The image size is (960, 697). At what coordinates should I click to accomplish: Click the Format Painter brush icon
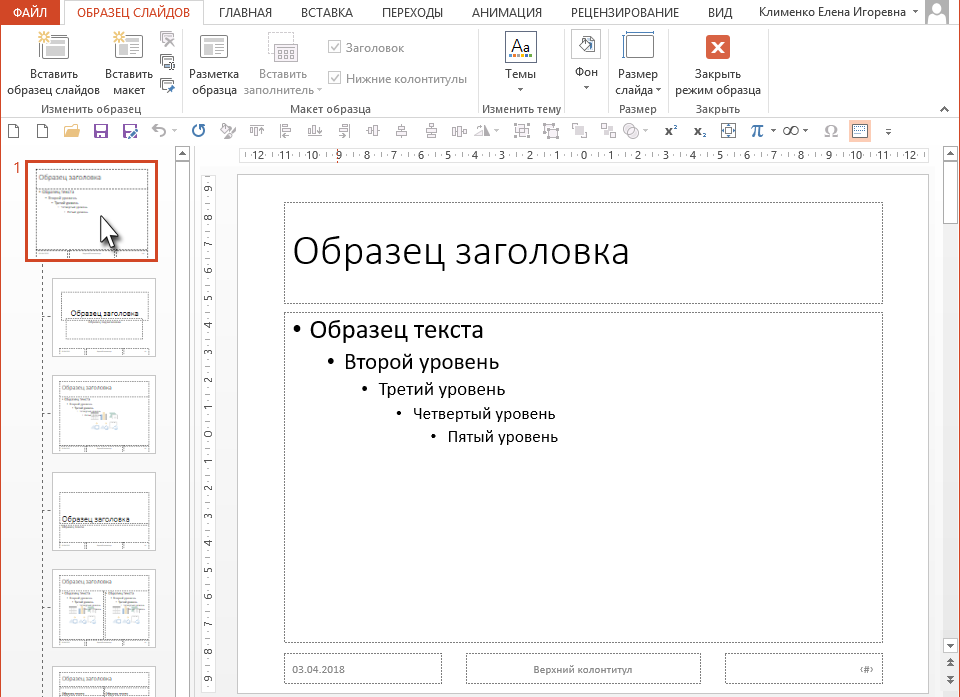pos(228,130)
